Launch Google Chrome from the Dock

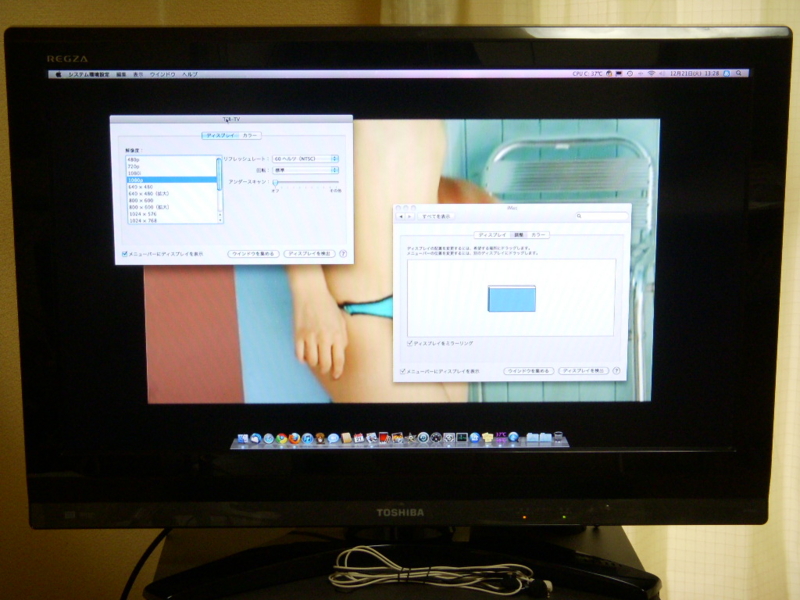point(282,438)
